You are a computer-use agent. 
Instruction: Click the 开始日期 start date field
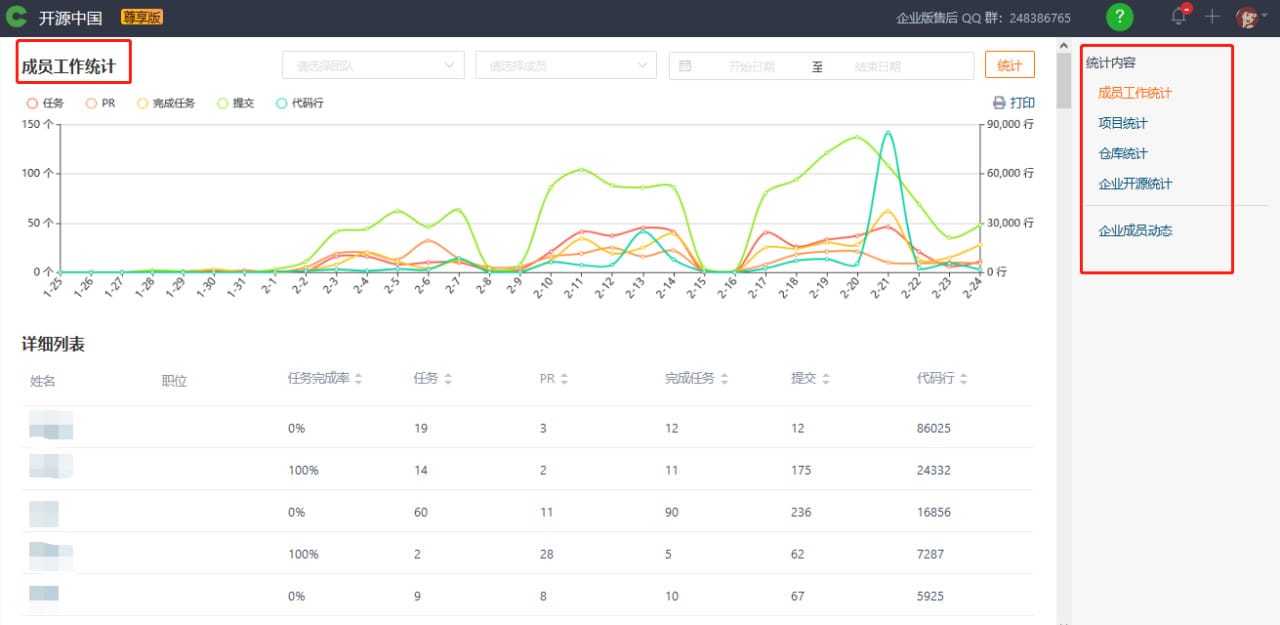tap(751, 66)
